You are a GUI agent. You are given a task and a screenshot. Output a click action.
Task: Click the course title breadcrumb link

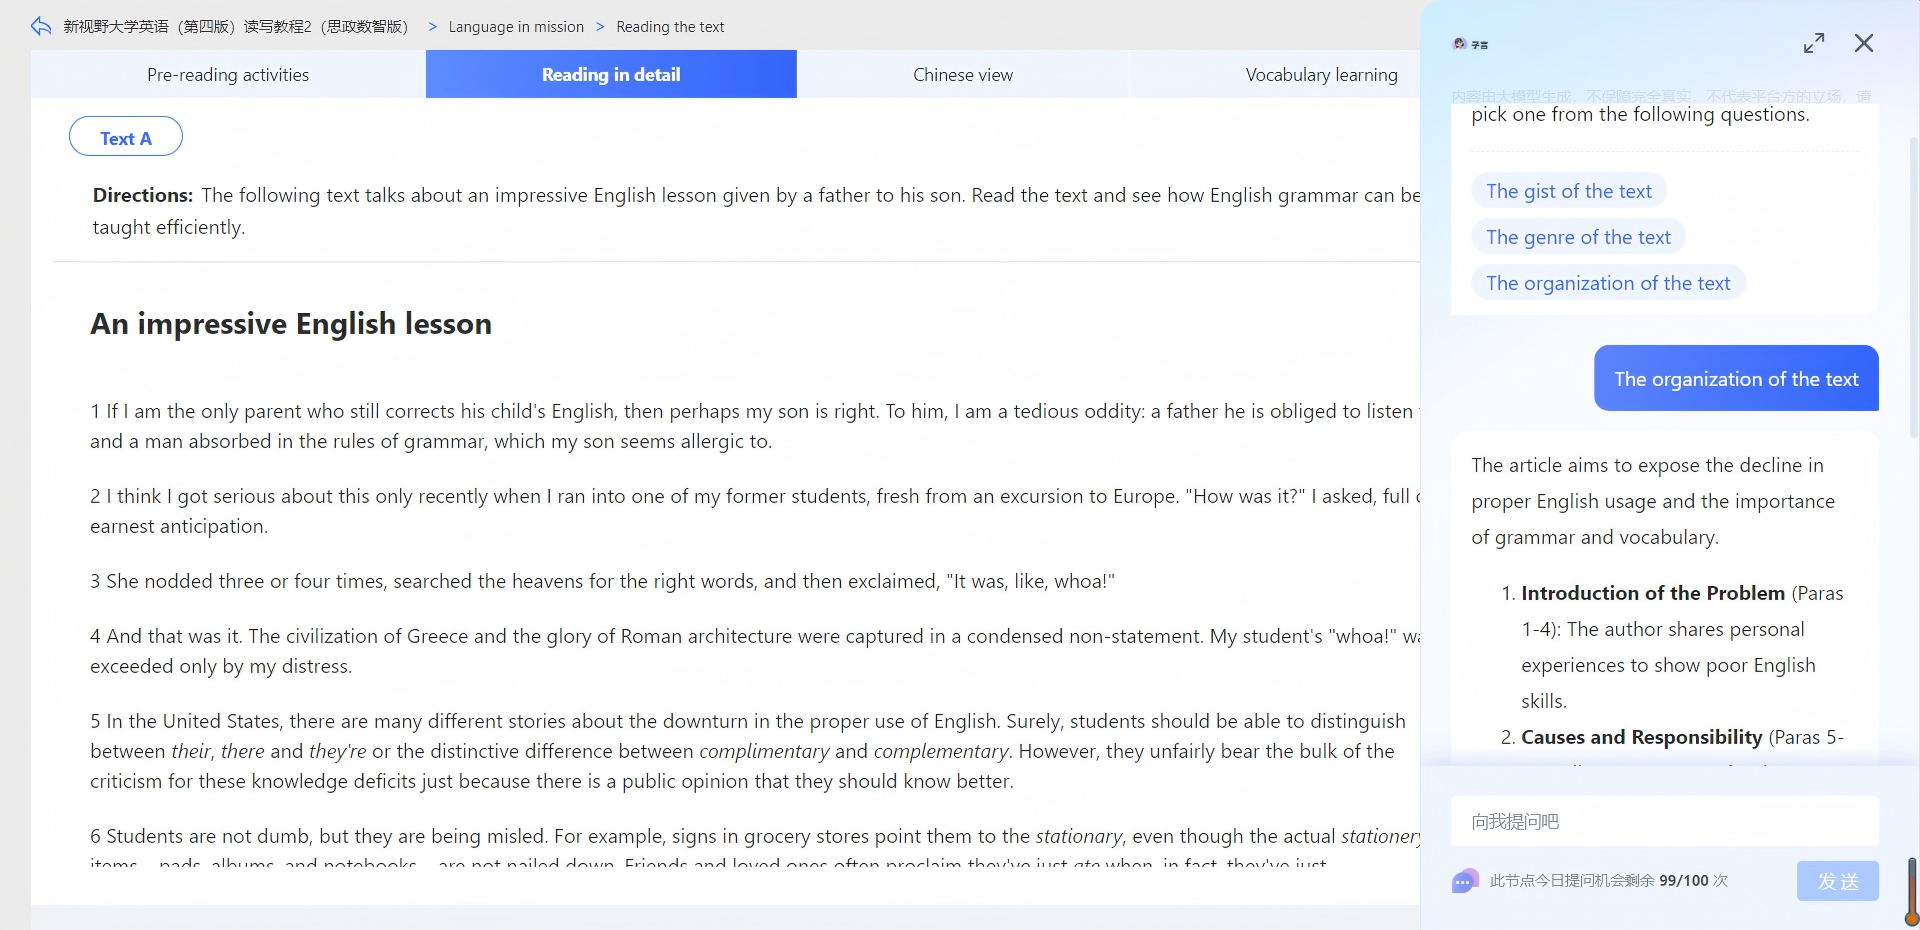[x=236, y=27]
